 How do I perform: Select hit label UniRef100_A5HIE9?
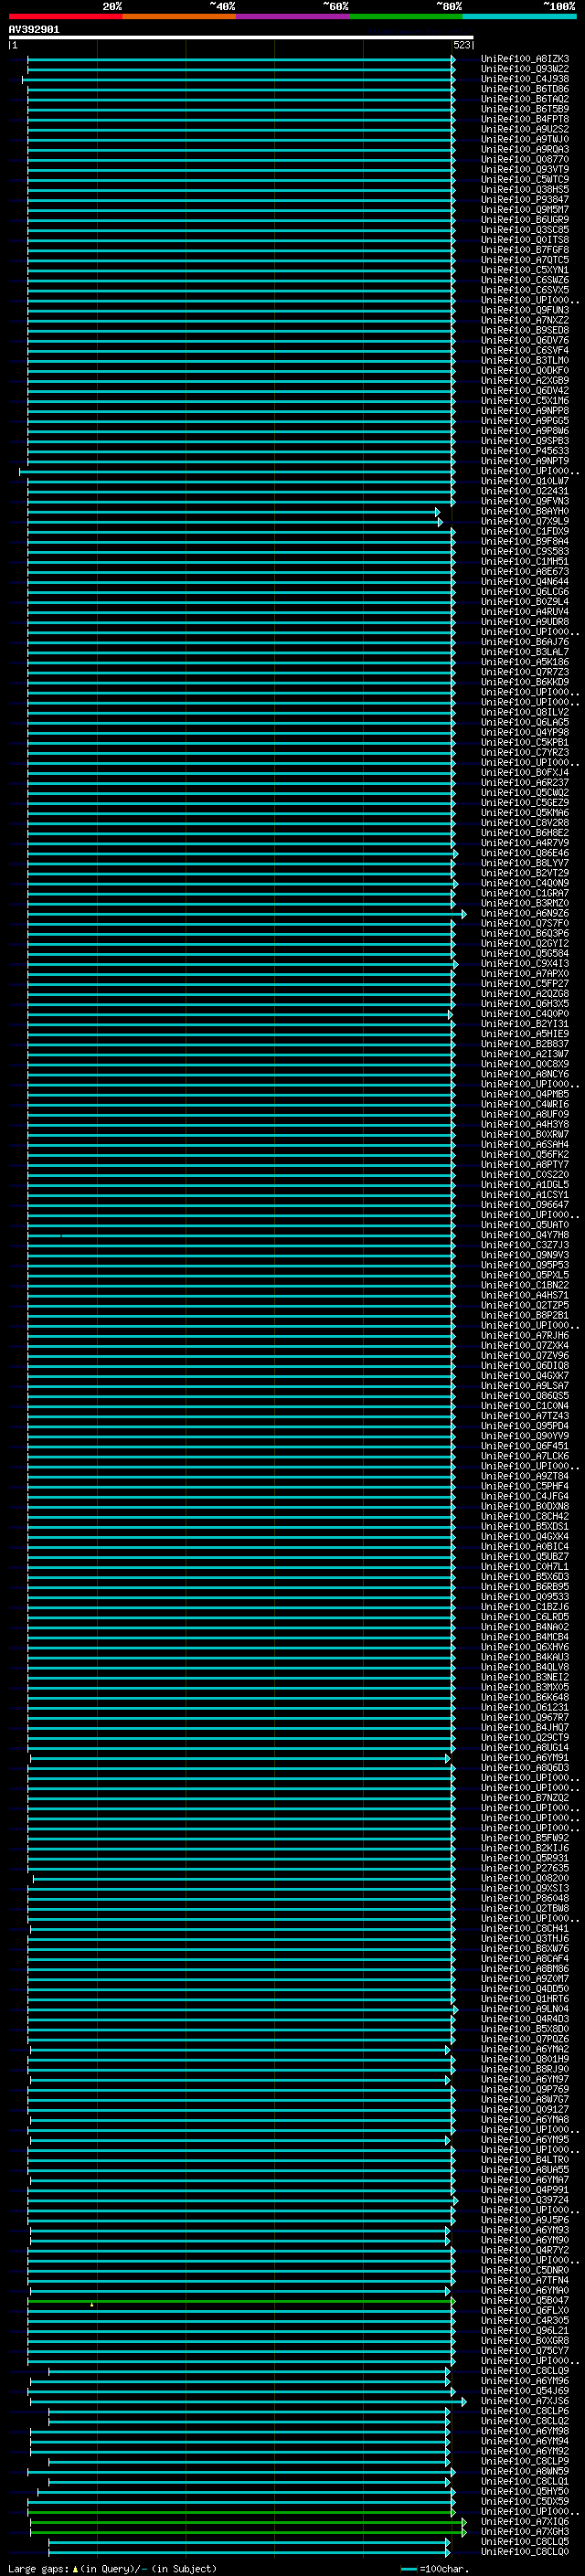coord(525,1034)
